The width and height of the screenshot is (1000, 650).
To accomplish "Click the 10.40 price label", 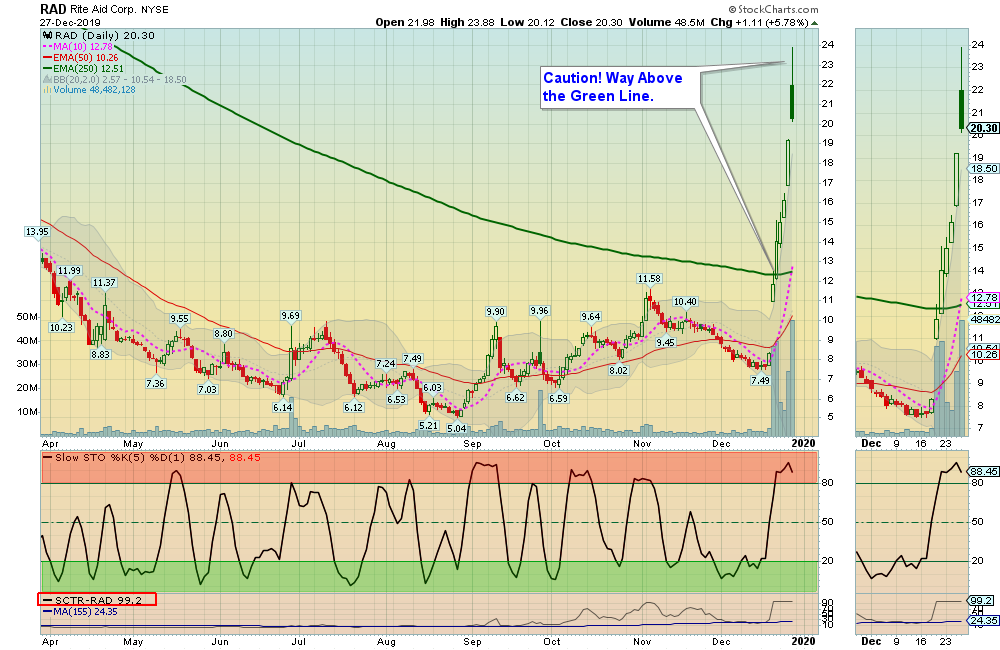I will pyautogui.click(x=685, y=302).
